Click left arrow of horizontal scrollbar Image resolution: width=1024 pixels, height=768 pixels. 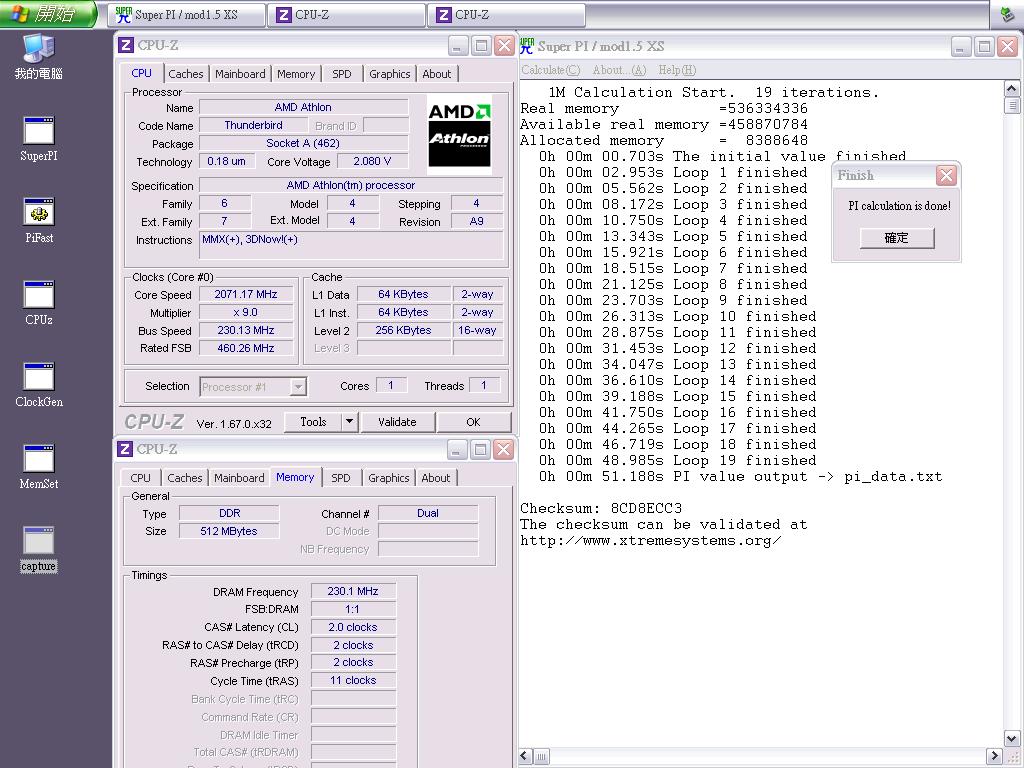[526, 756]
